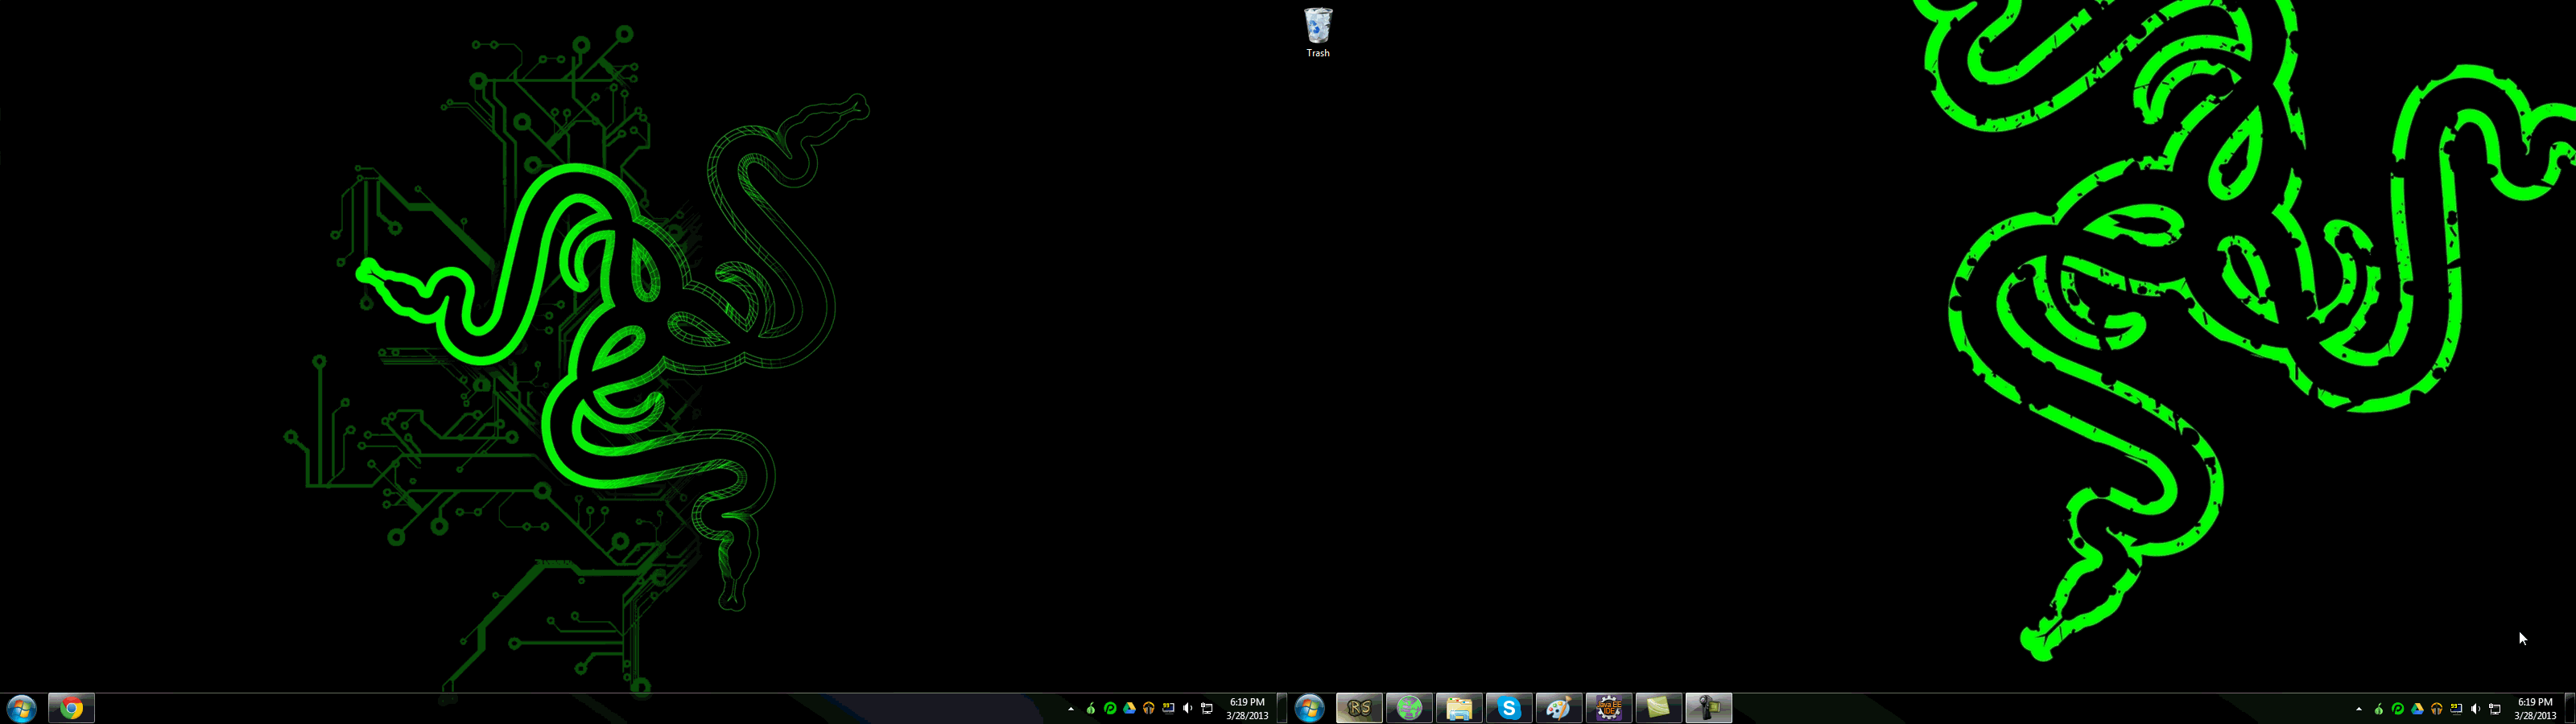2576x724 pixels.
Task: Click the 6:19 PM clock on Chrome's taskbar
Action: pyautogui.click(x=1247, y=709)
